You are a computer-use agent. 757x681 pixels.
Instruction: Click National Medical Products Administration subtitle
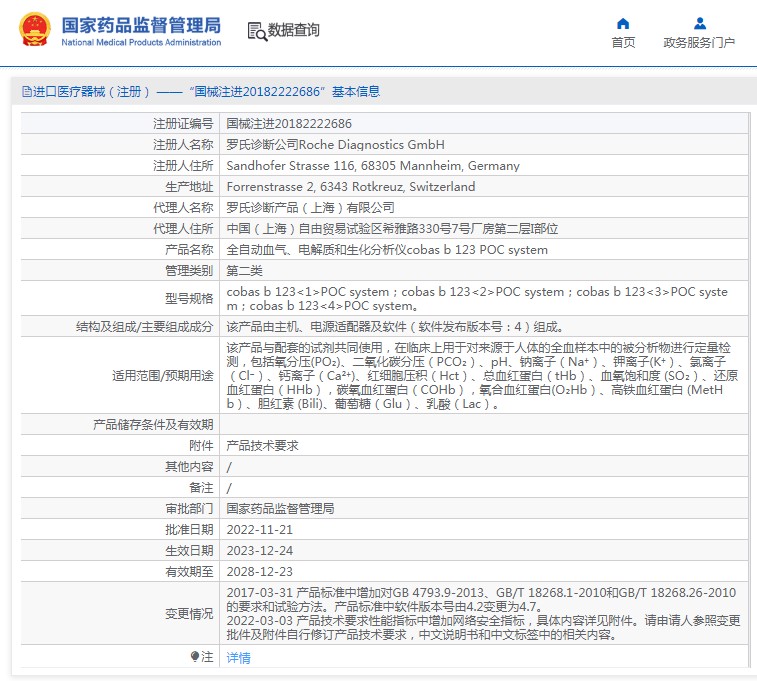coord(141,42)
